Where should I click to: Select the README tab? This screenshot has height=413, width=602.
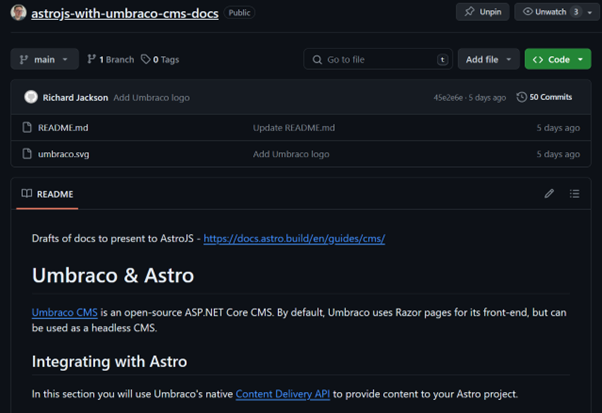pyautogui.click(x=47, y=194)
